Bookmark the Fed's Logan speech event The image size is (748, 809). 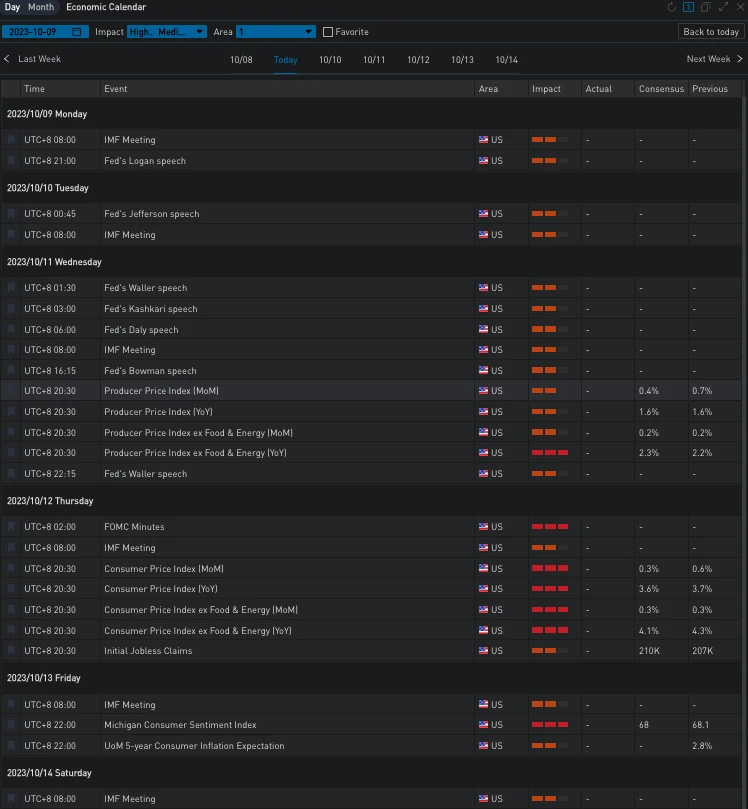[x=12, y=161]
